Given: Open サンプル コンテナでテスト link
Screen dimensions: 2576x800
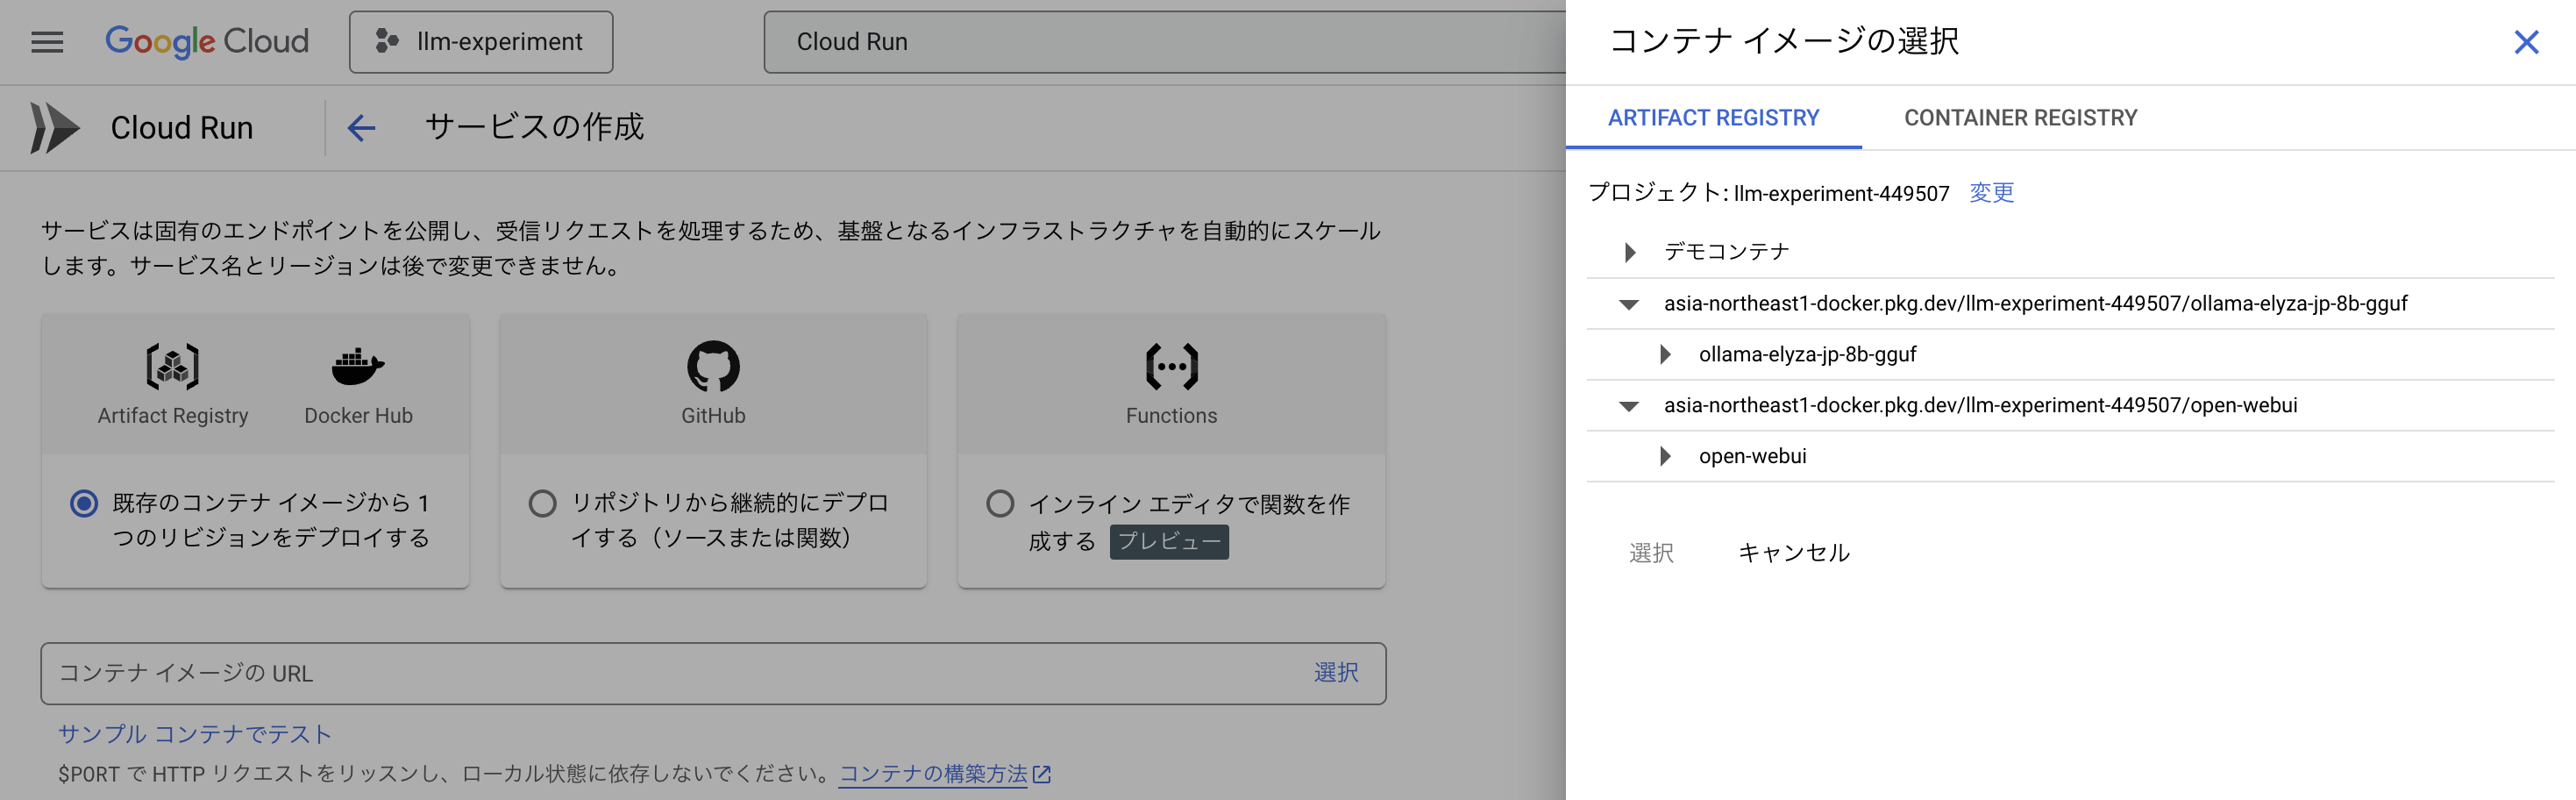Looking at the screenshot, I should coord(195,734).
